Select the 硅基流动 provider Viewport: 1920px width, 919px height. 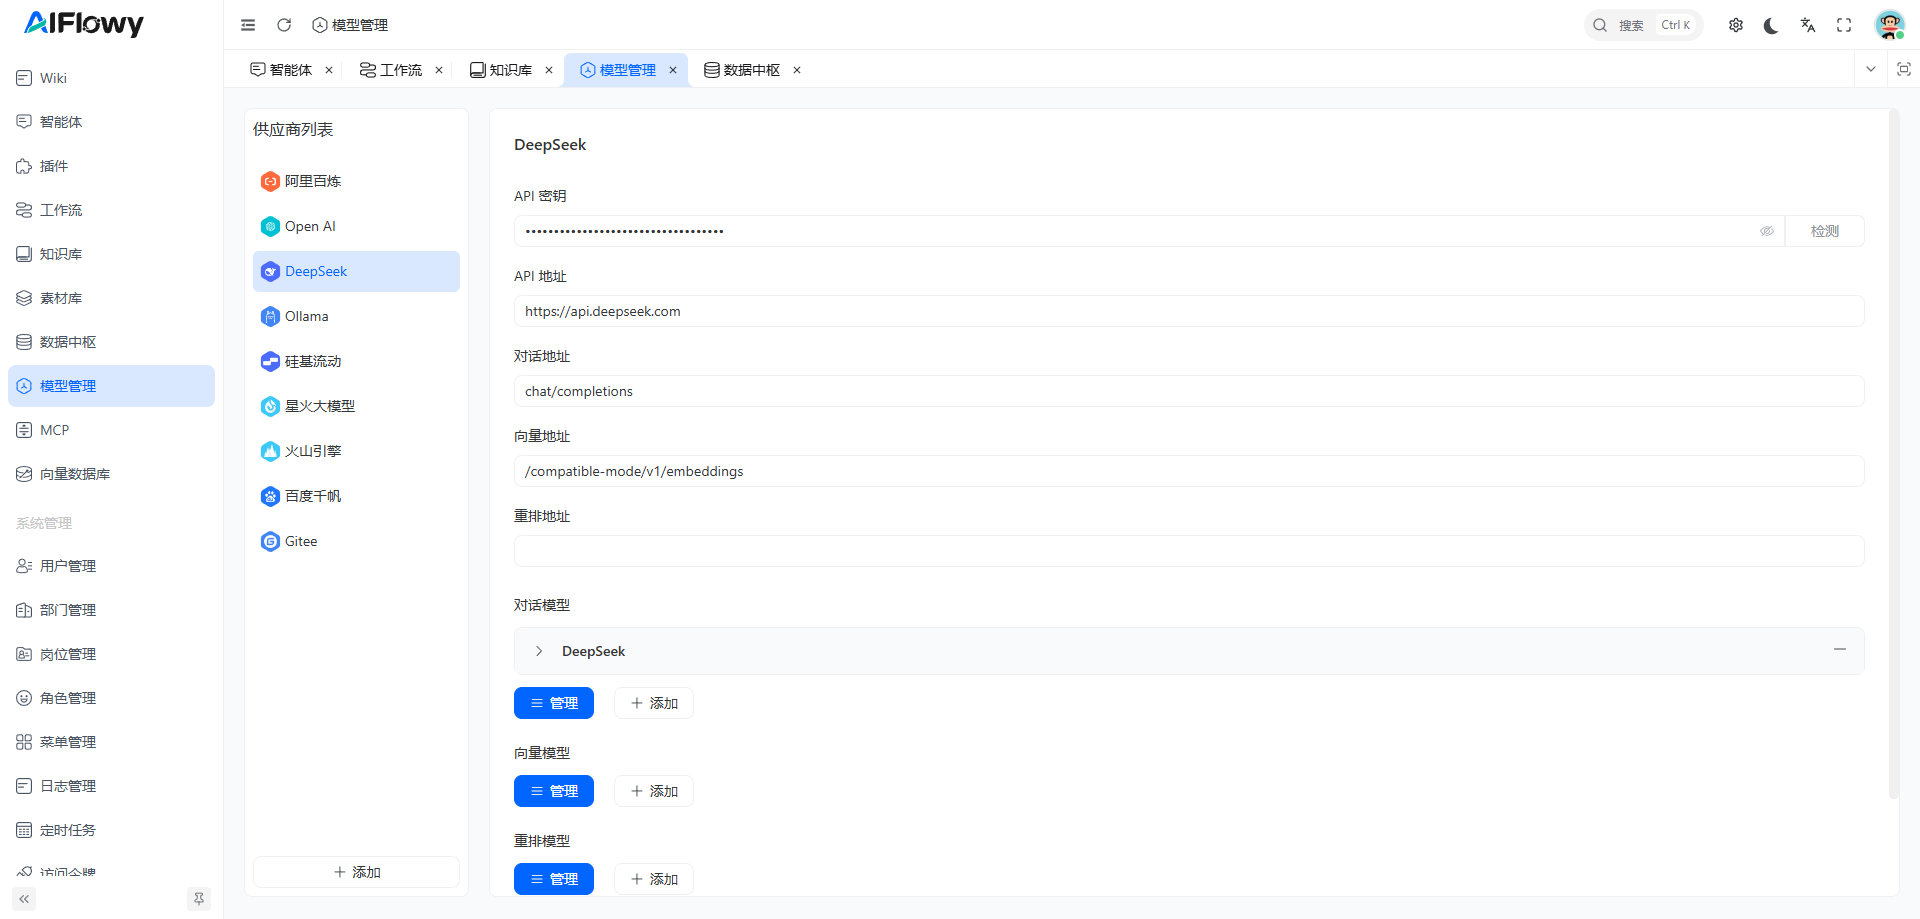[356, 361]
